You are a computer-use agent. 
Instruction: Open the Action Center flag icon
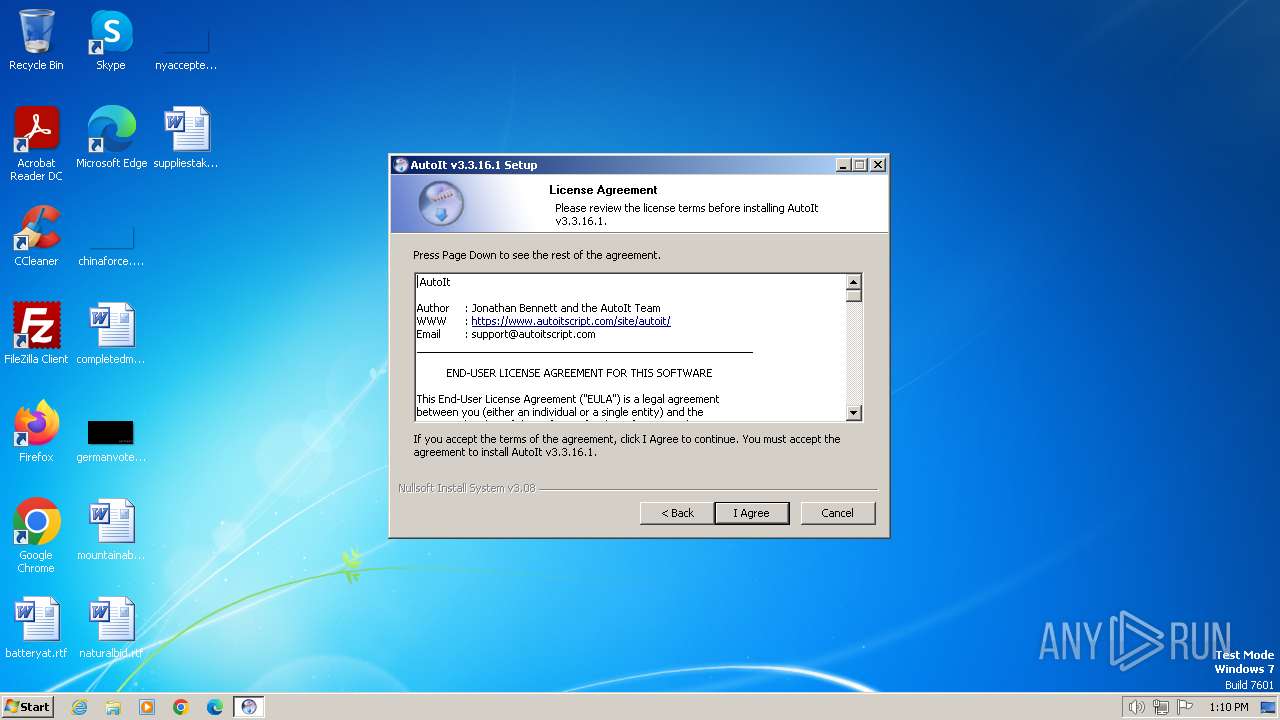tap(1185, 707)
